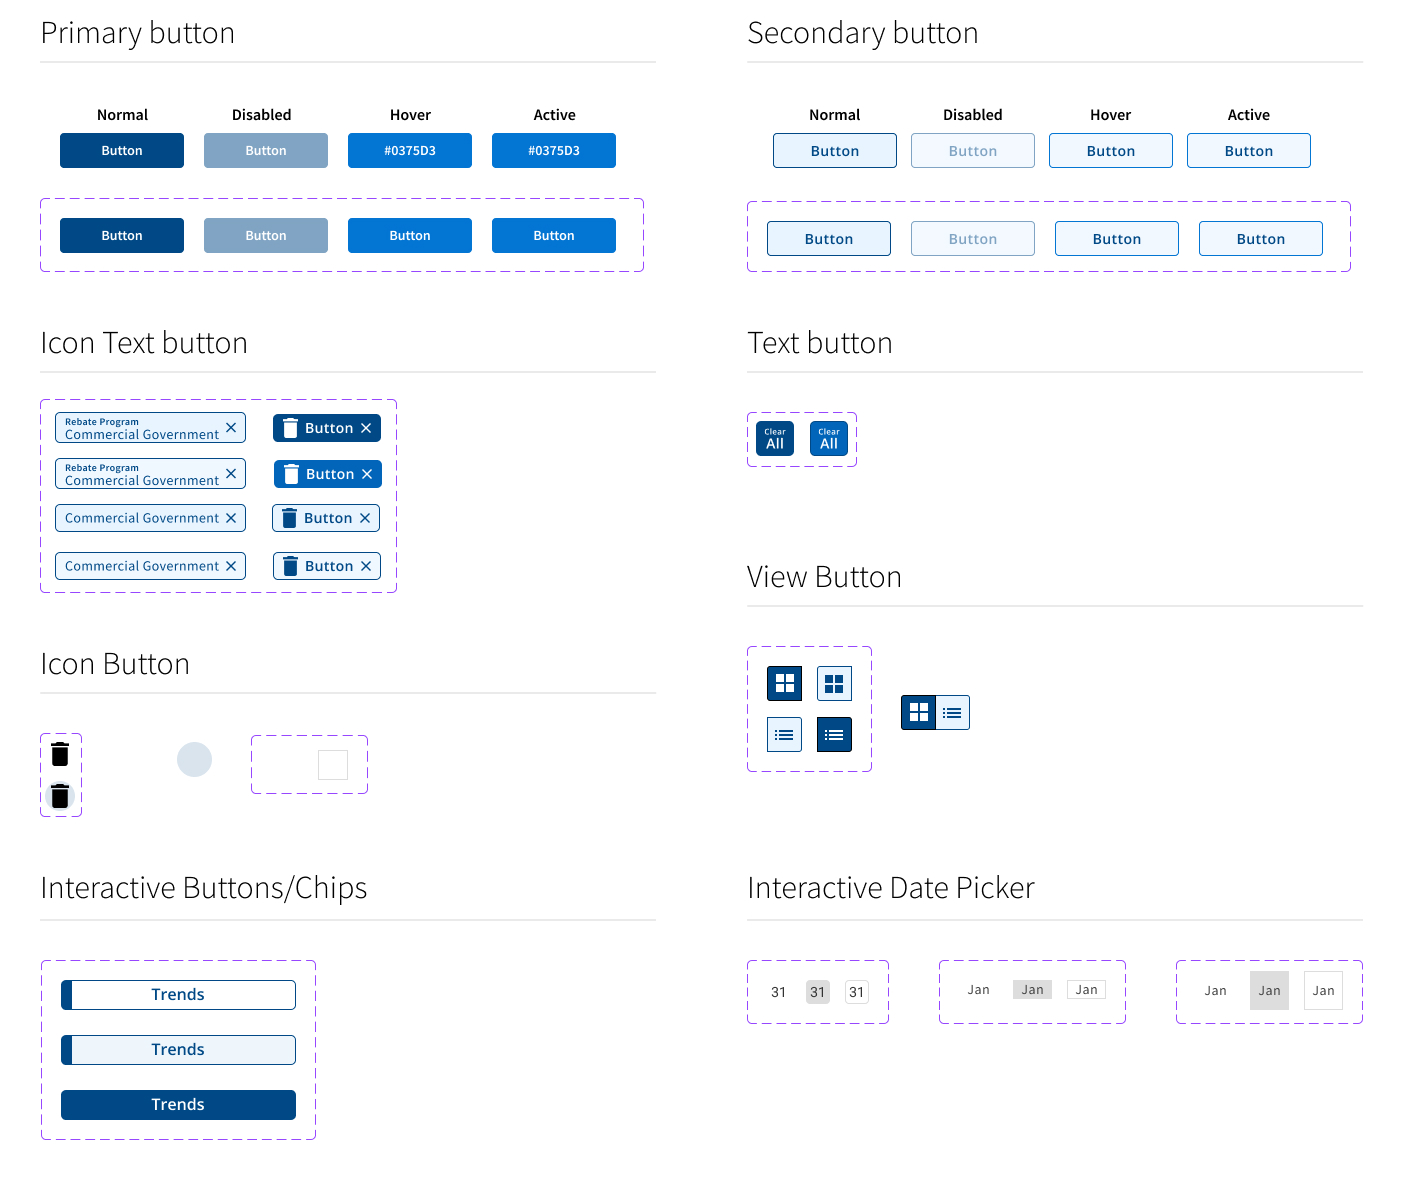This screenshot has height=1192, width=1403.
Task: Switch to grid view in the joined view toggle
Action: [x=919, y=713]
